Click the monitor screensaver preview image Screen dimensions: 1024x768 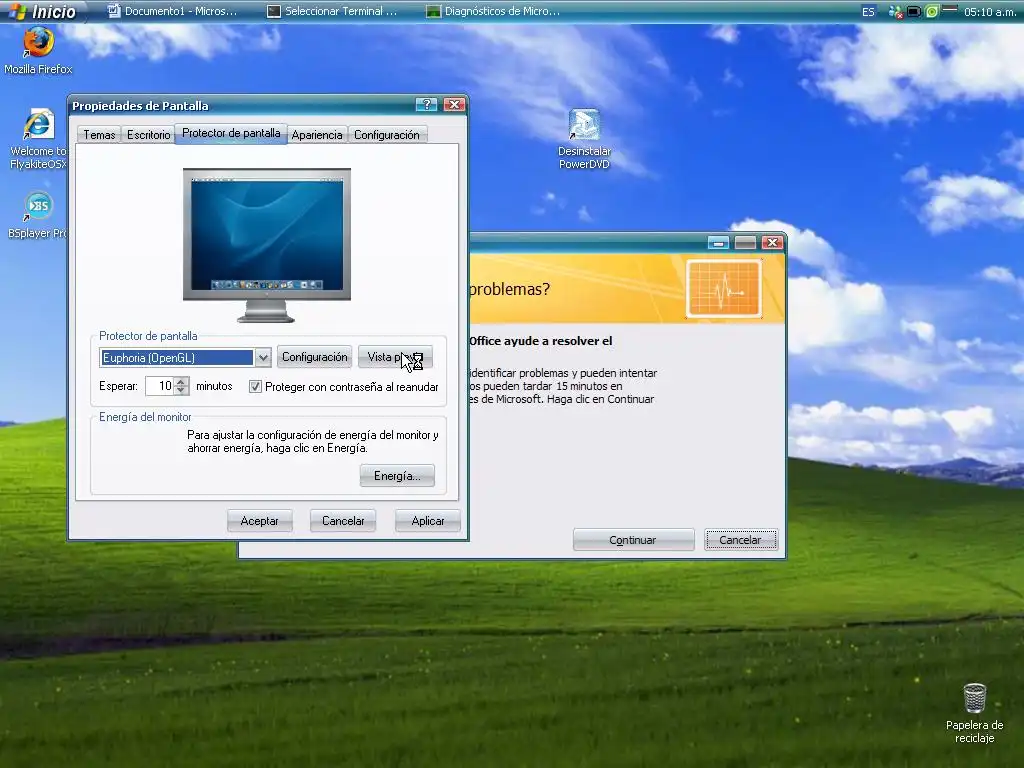point(266,246)
